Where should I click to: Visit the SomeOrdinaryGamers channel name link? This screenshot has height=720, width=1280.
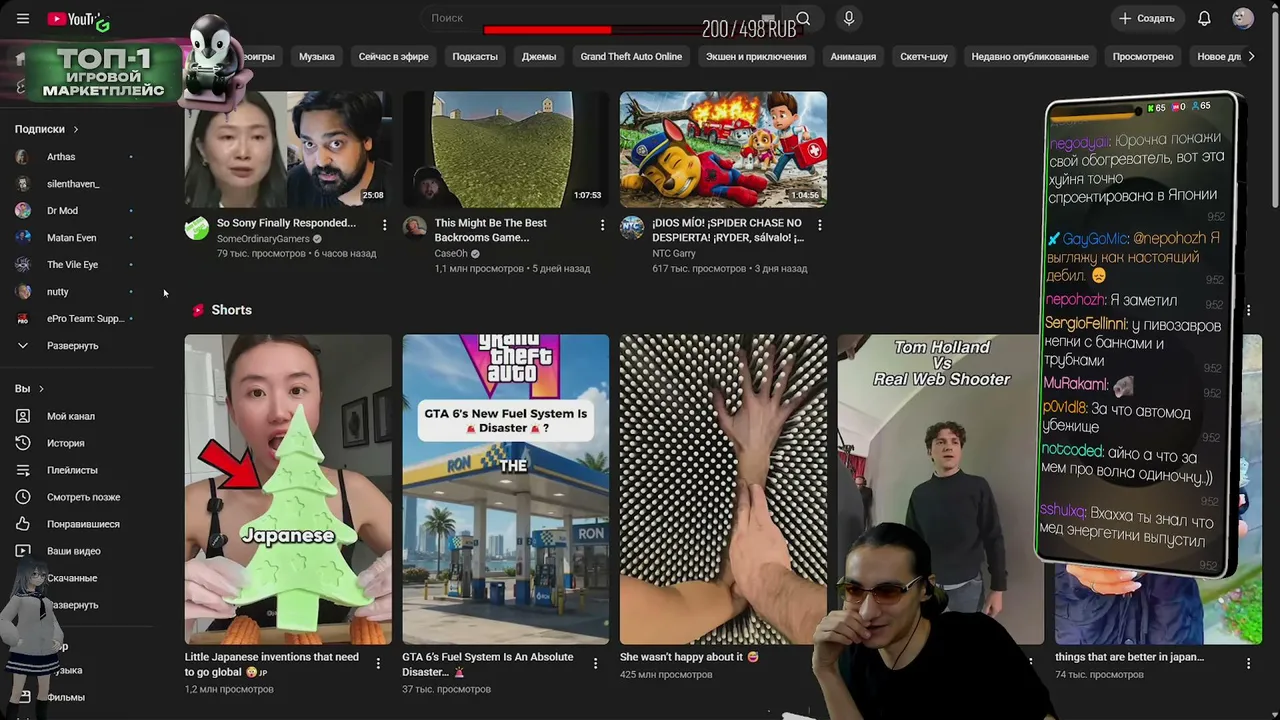tap(263, 239)
